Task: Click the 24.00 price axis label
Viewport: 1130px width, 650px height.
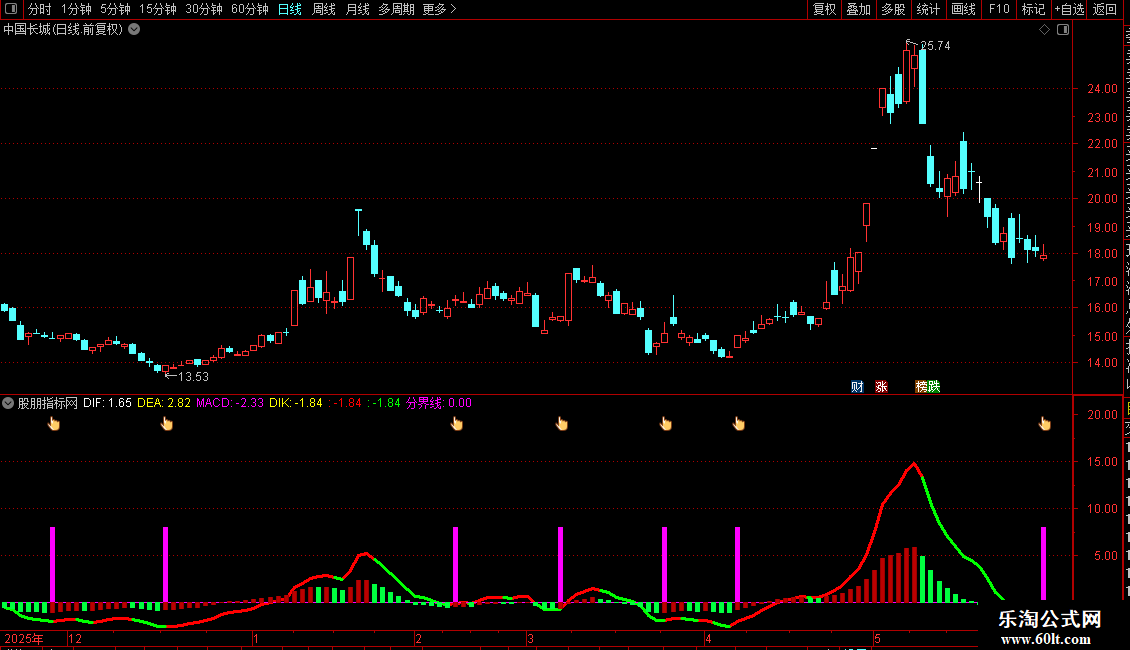Action: click(x=1103, y=89)
